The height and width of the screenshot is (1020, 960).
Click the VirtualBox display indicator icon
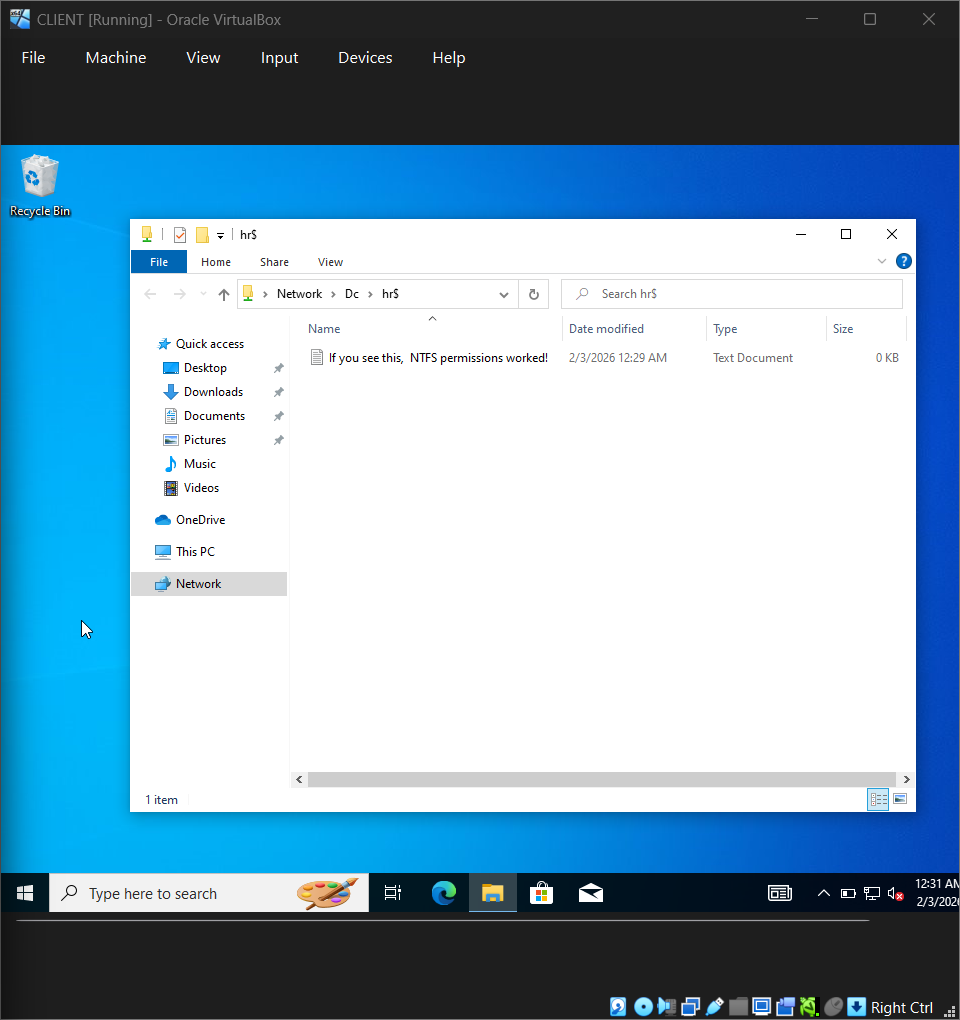pos(762,1006)
